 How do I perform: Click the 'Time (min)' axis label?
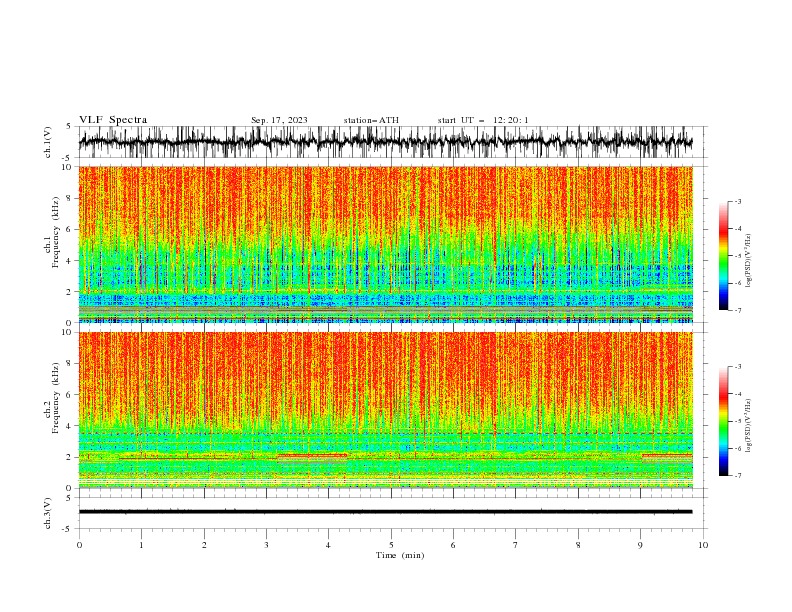(x=400, y=555)
